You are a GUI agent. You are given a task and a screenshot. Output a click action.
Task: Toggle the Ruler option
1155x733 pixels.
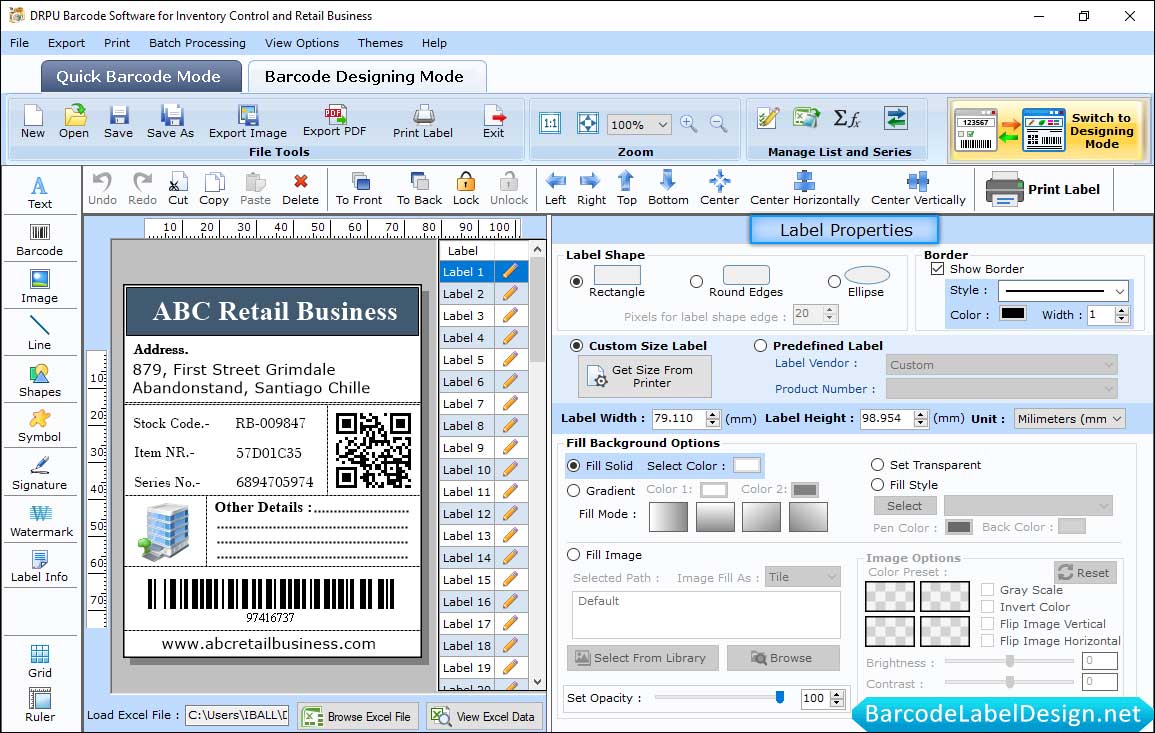[x=40, y=705]
